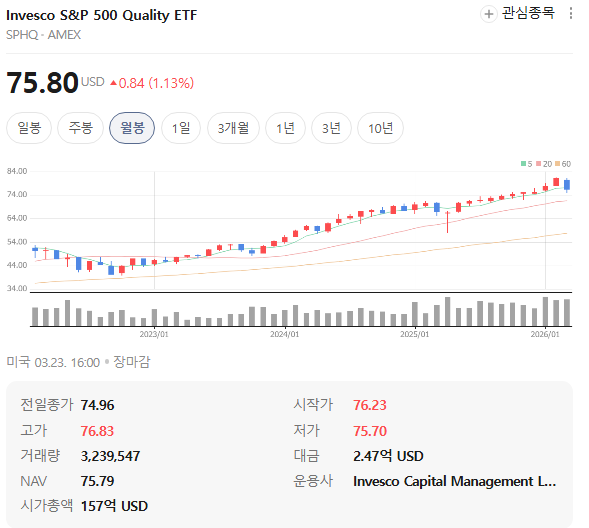
Task: Click the 34.00 price axis label
Action: pyautogui.click(x=17, y=288)
